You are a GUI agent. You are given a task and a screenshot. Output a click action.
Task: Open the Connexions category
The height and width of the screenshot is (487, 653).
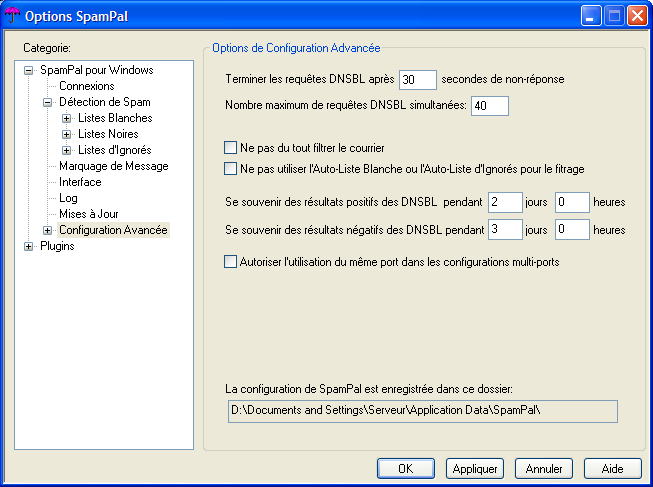point(87,86)
